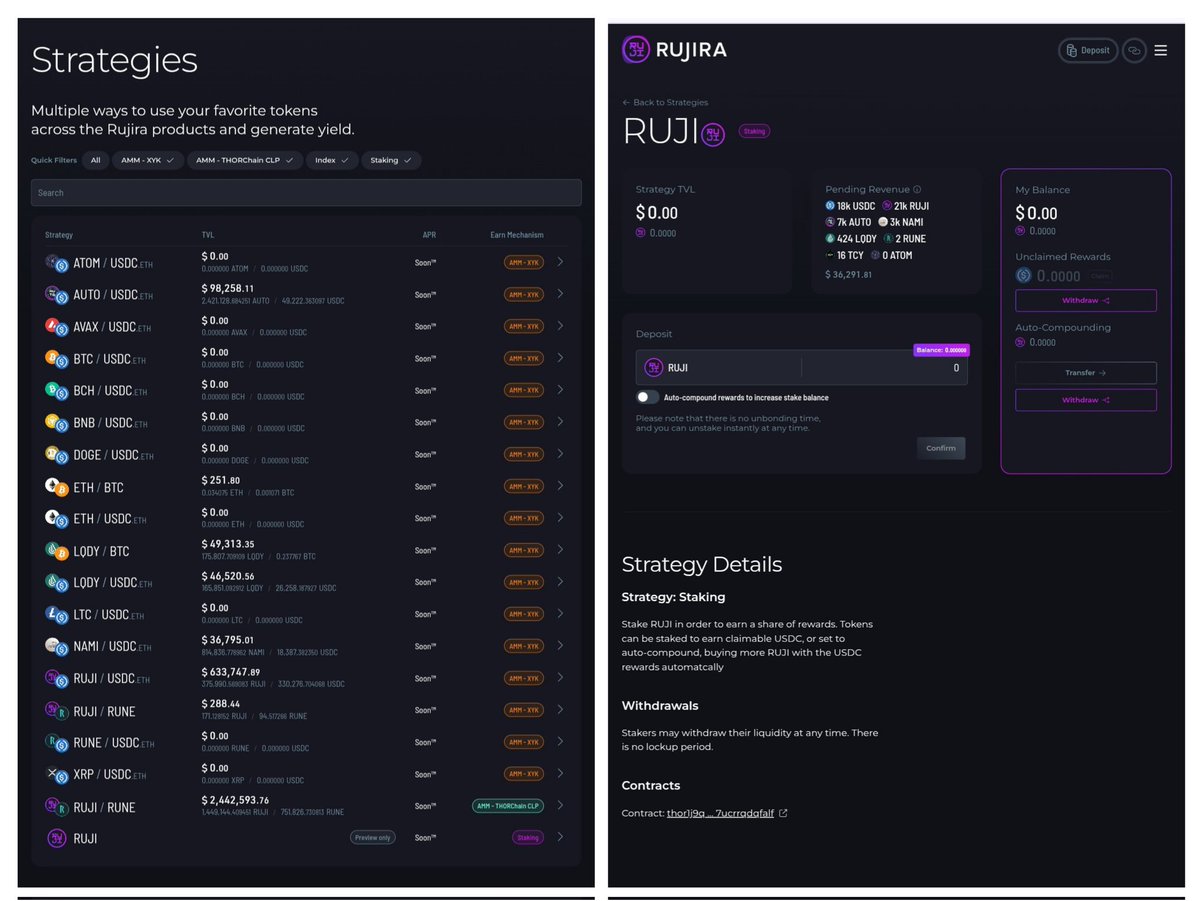Viewport: 1200px width, 901px height.
Task: Sort by the TVL column header
Action: (208, 235)
